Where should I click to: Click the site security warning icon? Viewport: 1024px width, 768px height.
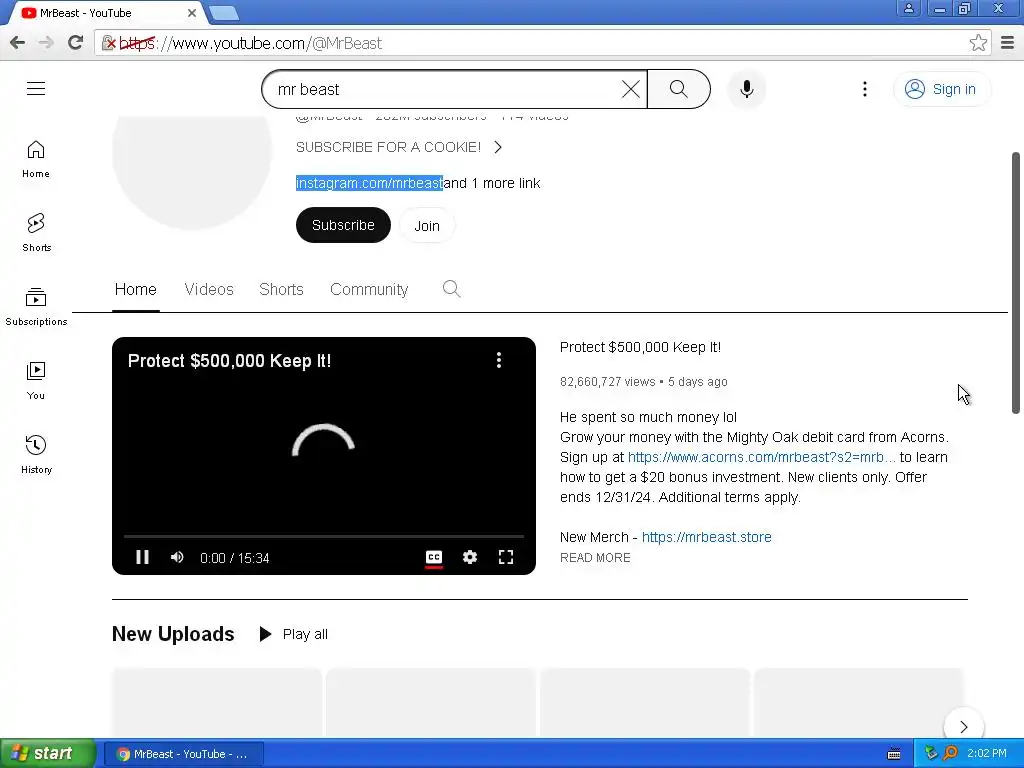pos(109,43)
